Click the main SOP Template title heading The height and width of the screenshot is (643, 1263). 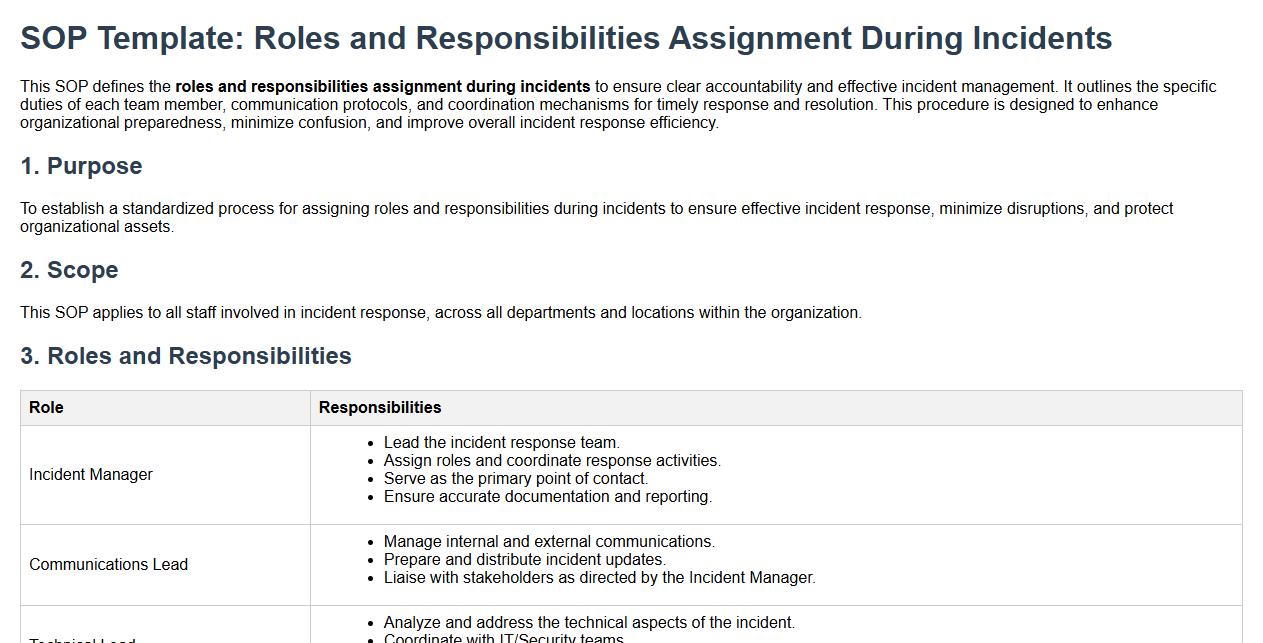pos(566,38)
